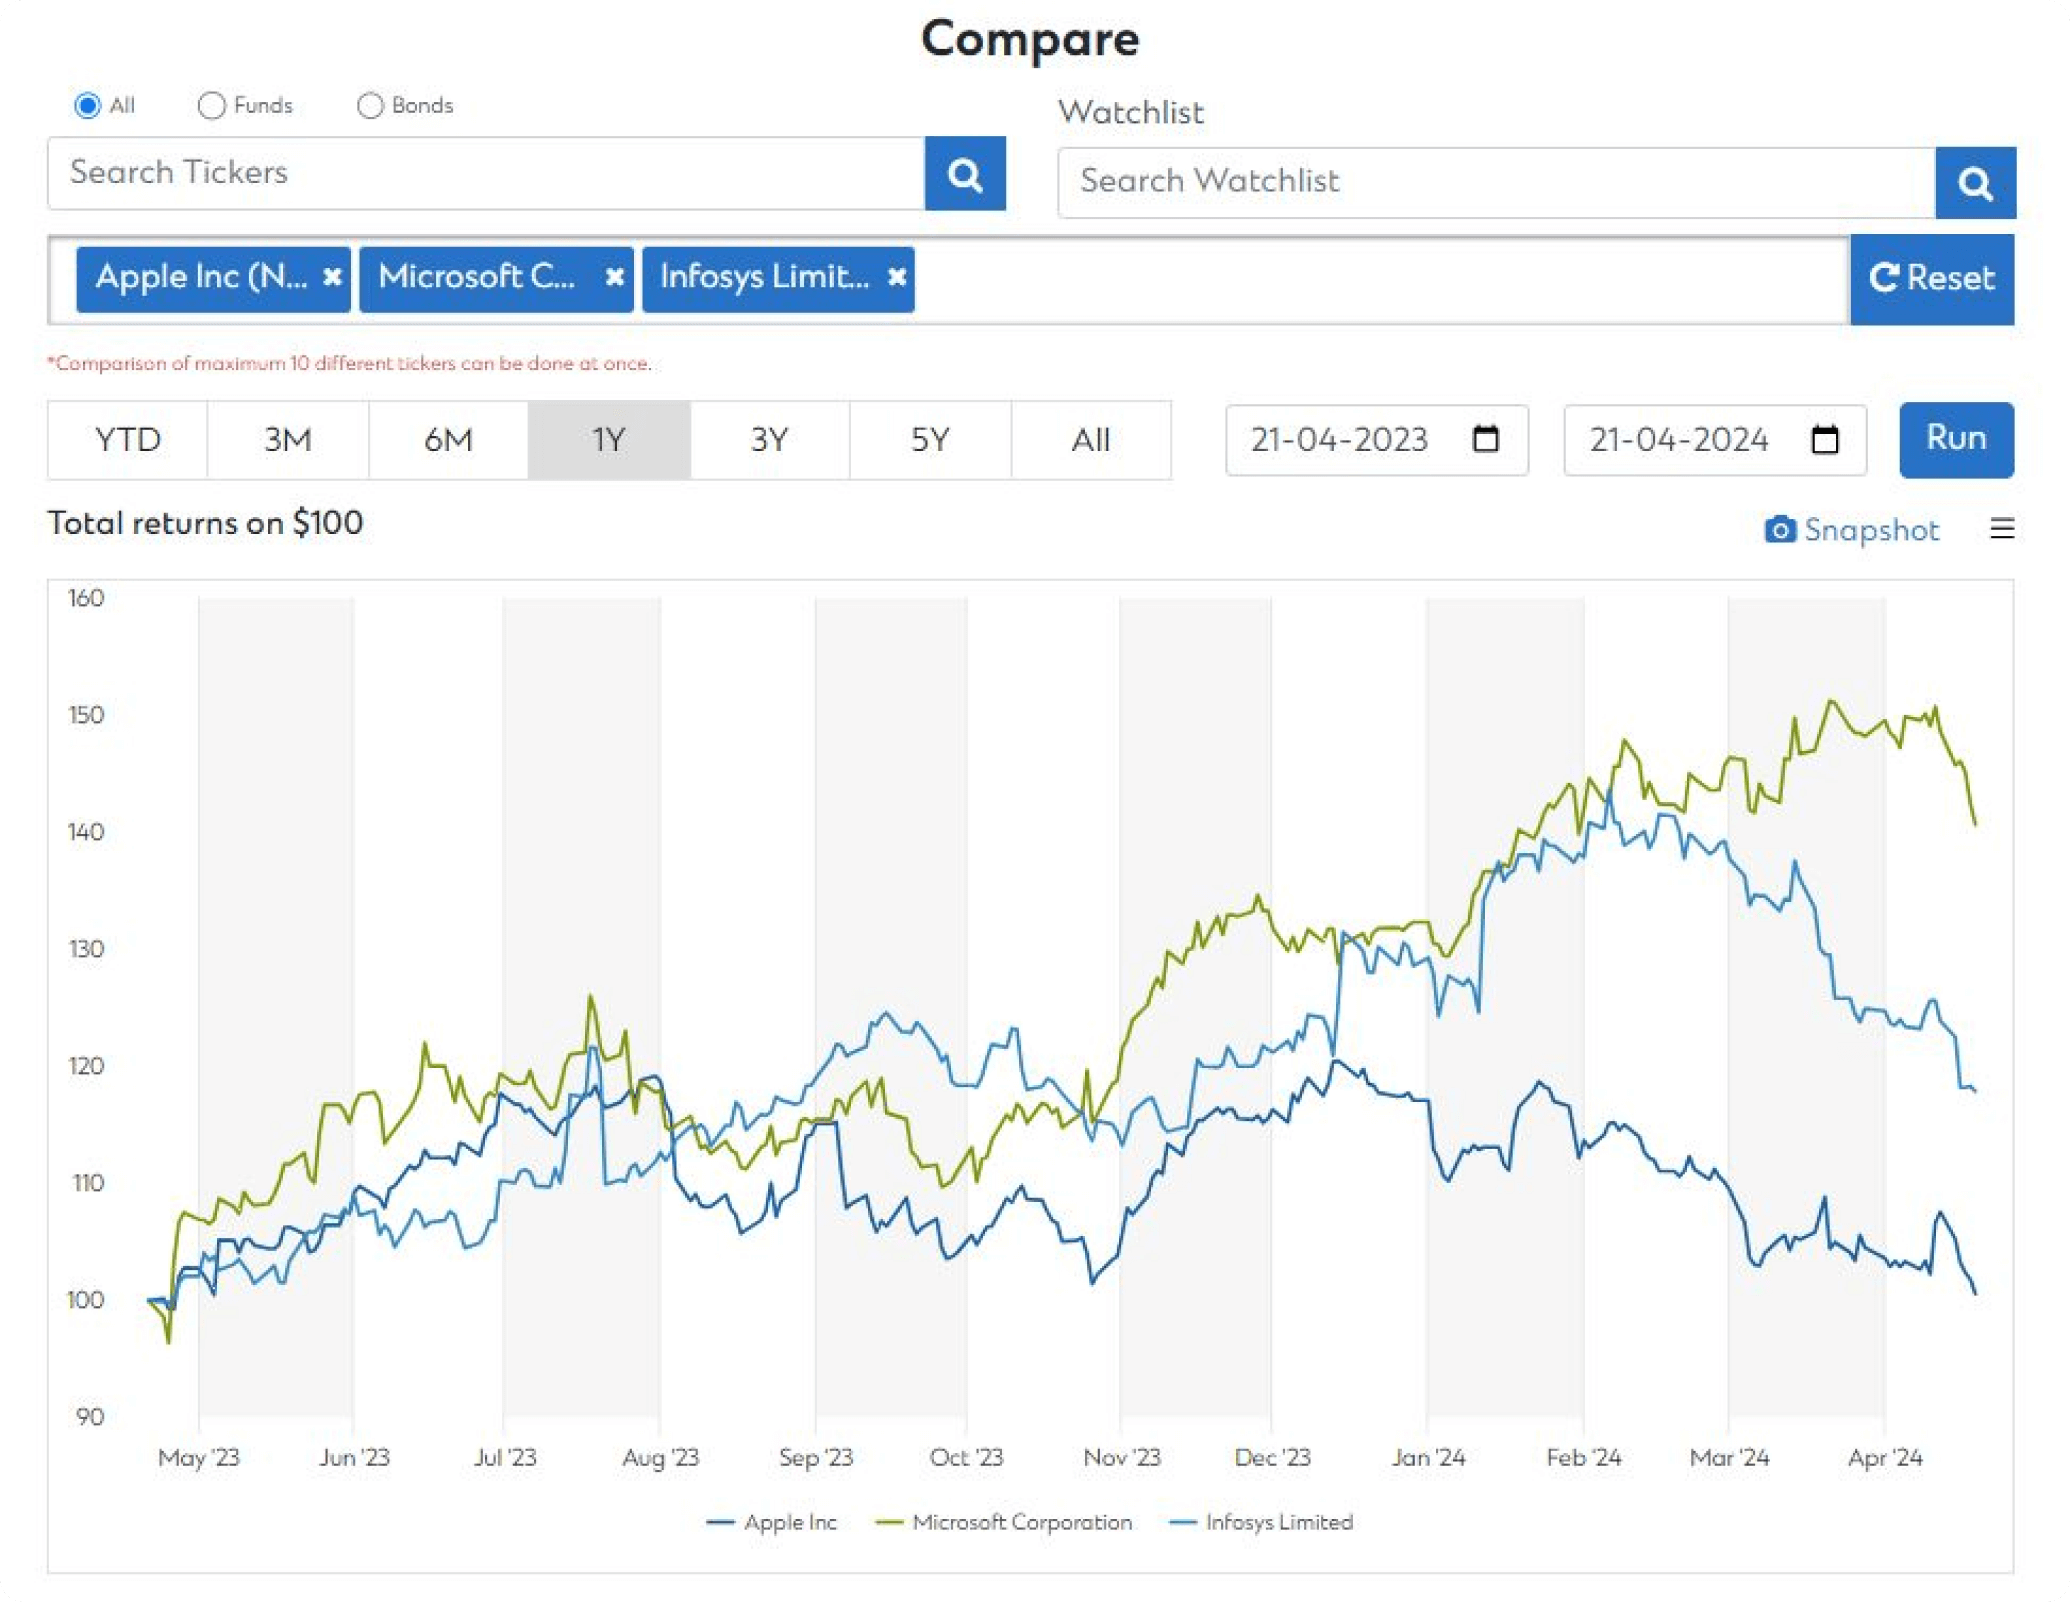
Task: Edit the 21-04-2024 end date field
Action: pos(1714,440)
